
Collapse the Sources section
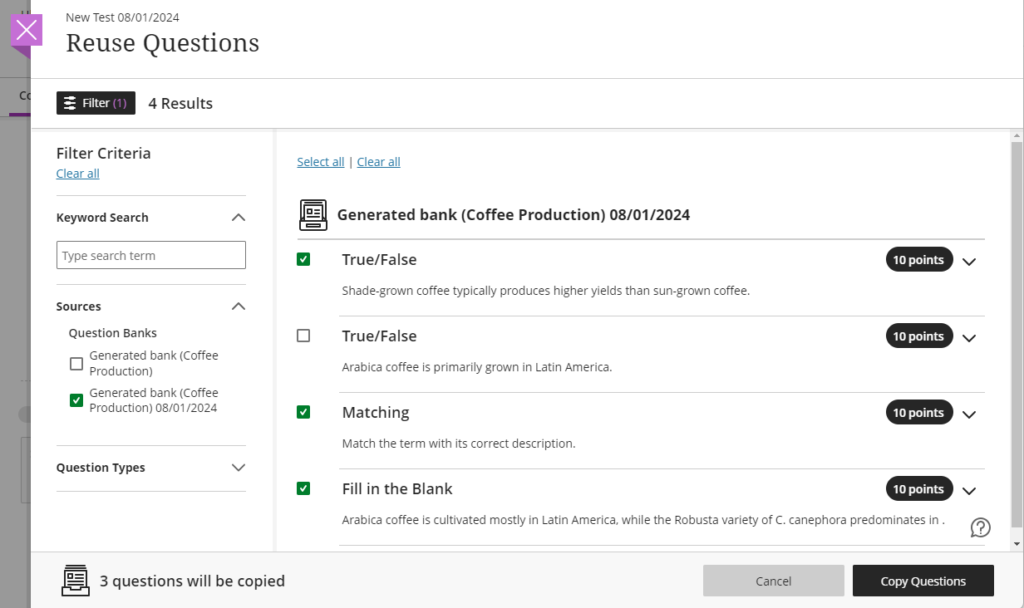click(x=238, y=306)
